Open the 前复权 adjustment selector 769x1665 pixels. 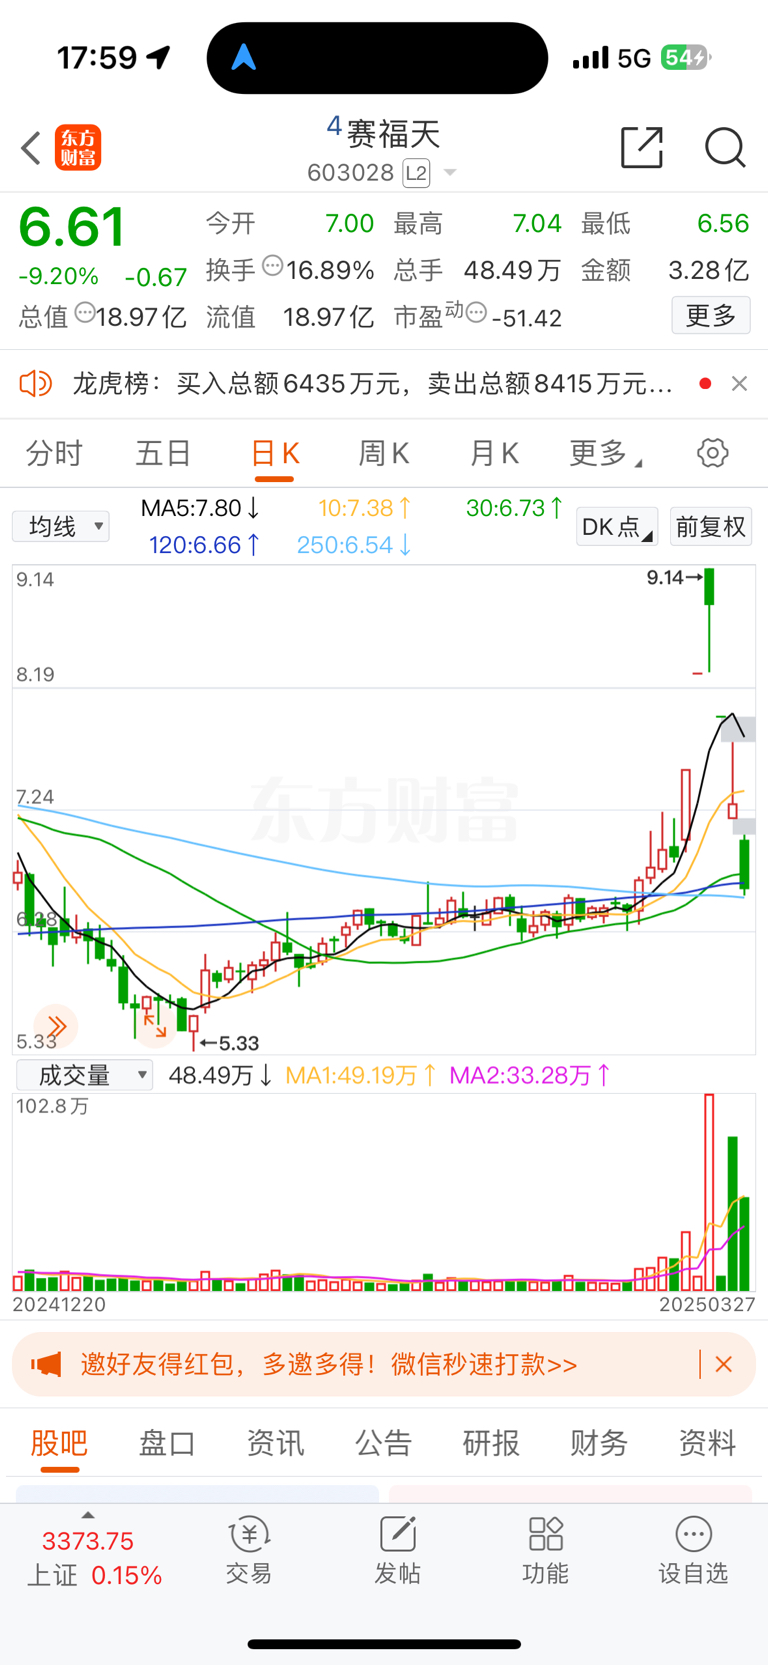click(x=711, y=526)
